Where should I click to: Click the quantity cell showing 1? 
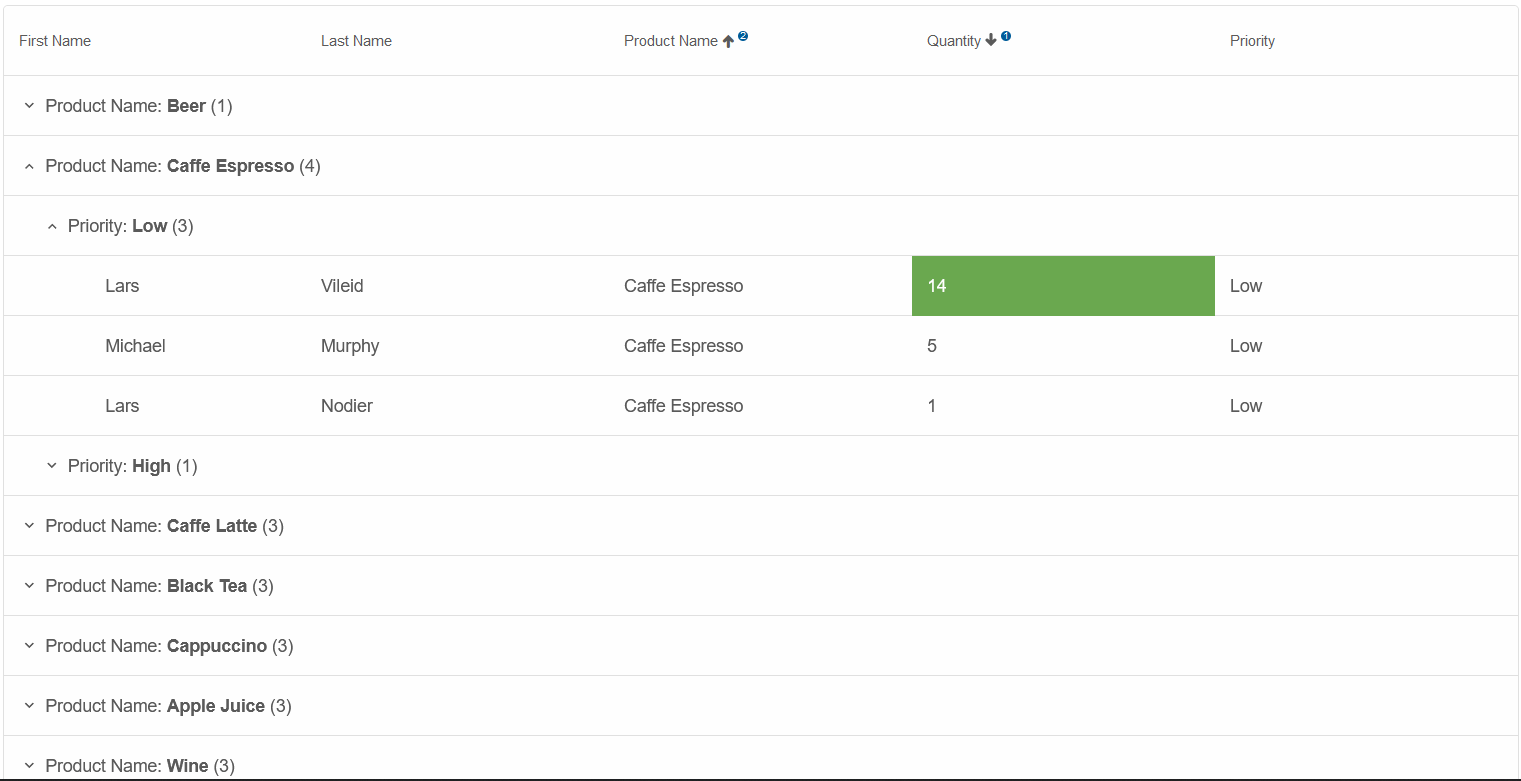tap(1063, 406)
